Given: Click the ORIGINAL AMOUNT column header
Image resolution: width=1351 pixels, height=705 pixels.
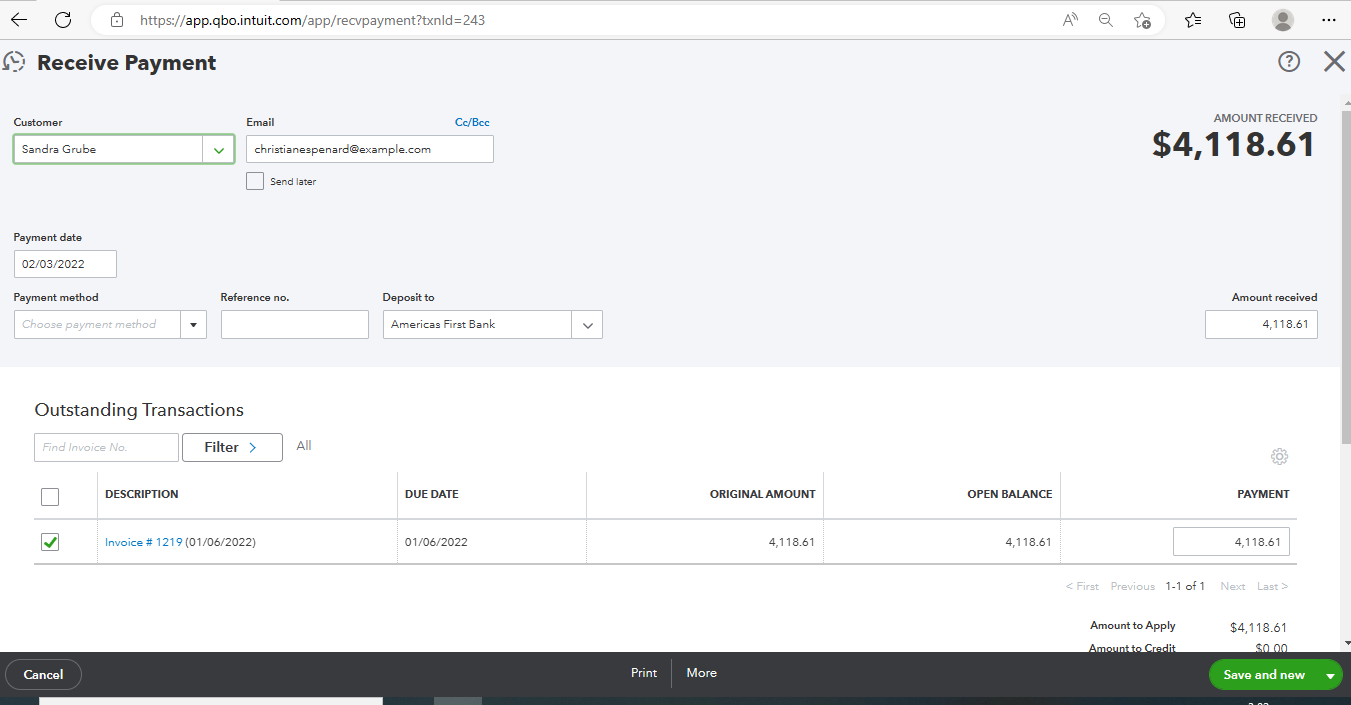Looking at the screenshot, I should (x=762, y=494).
